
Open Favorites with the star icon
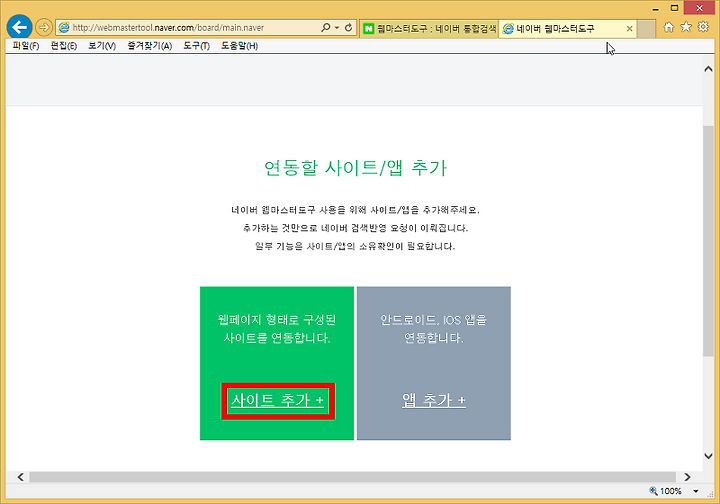[686, 27]
